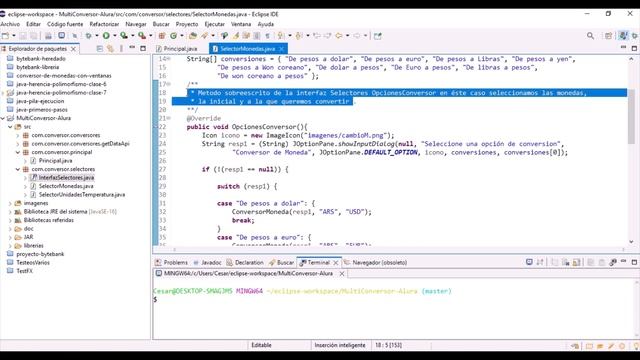
Task: Click the Open Perspective icon
Action: pos(608,36)
